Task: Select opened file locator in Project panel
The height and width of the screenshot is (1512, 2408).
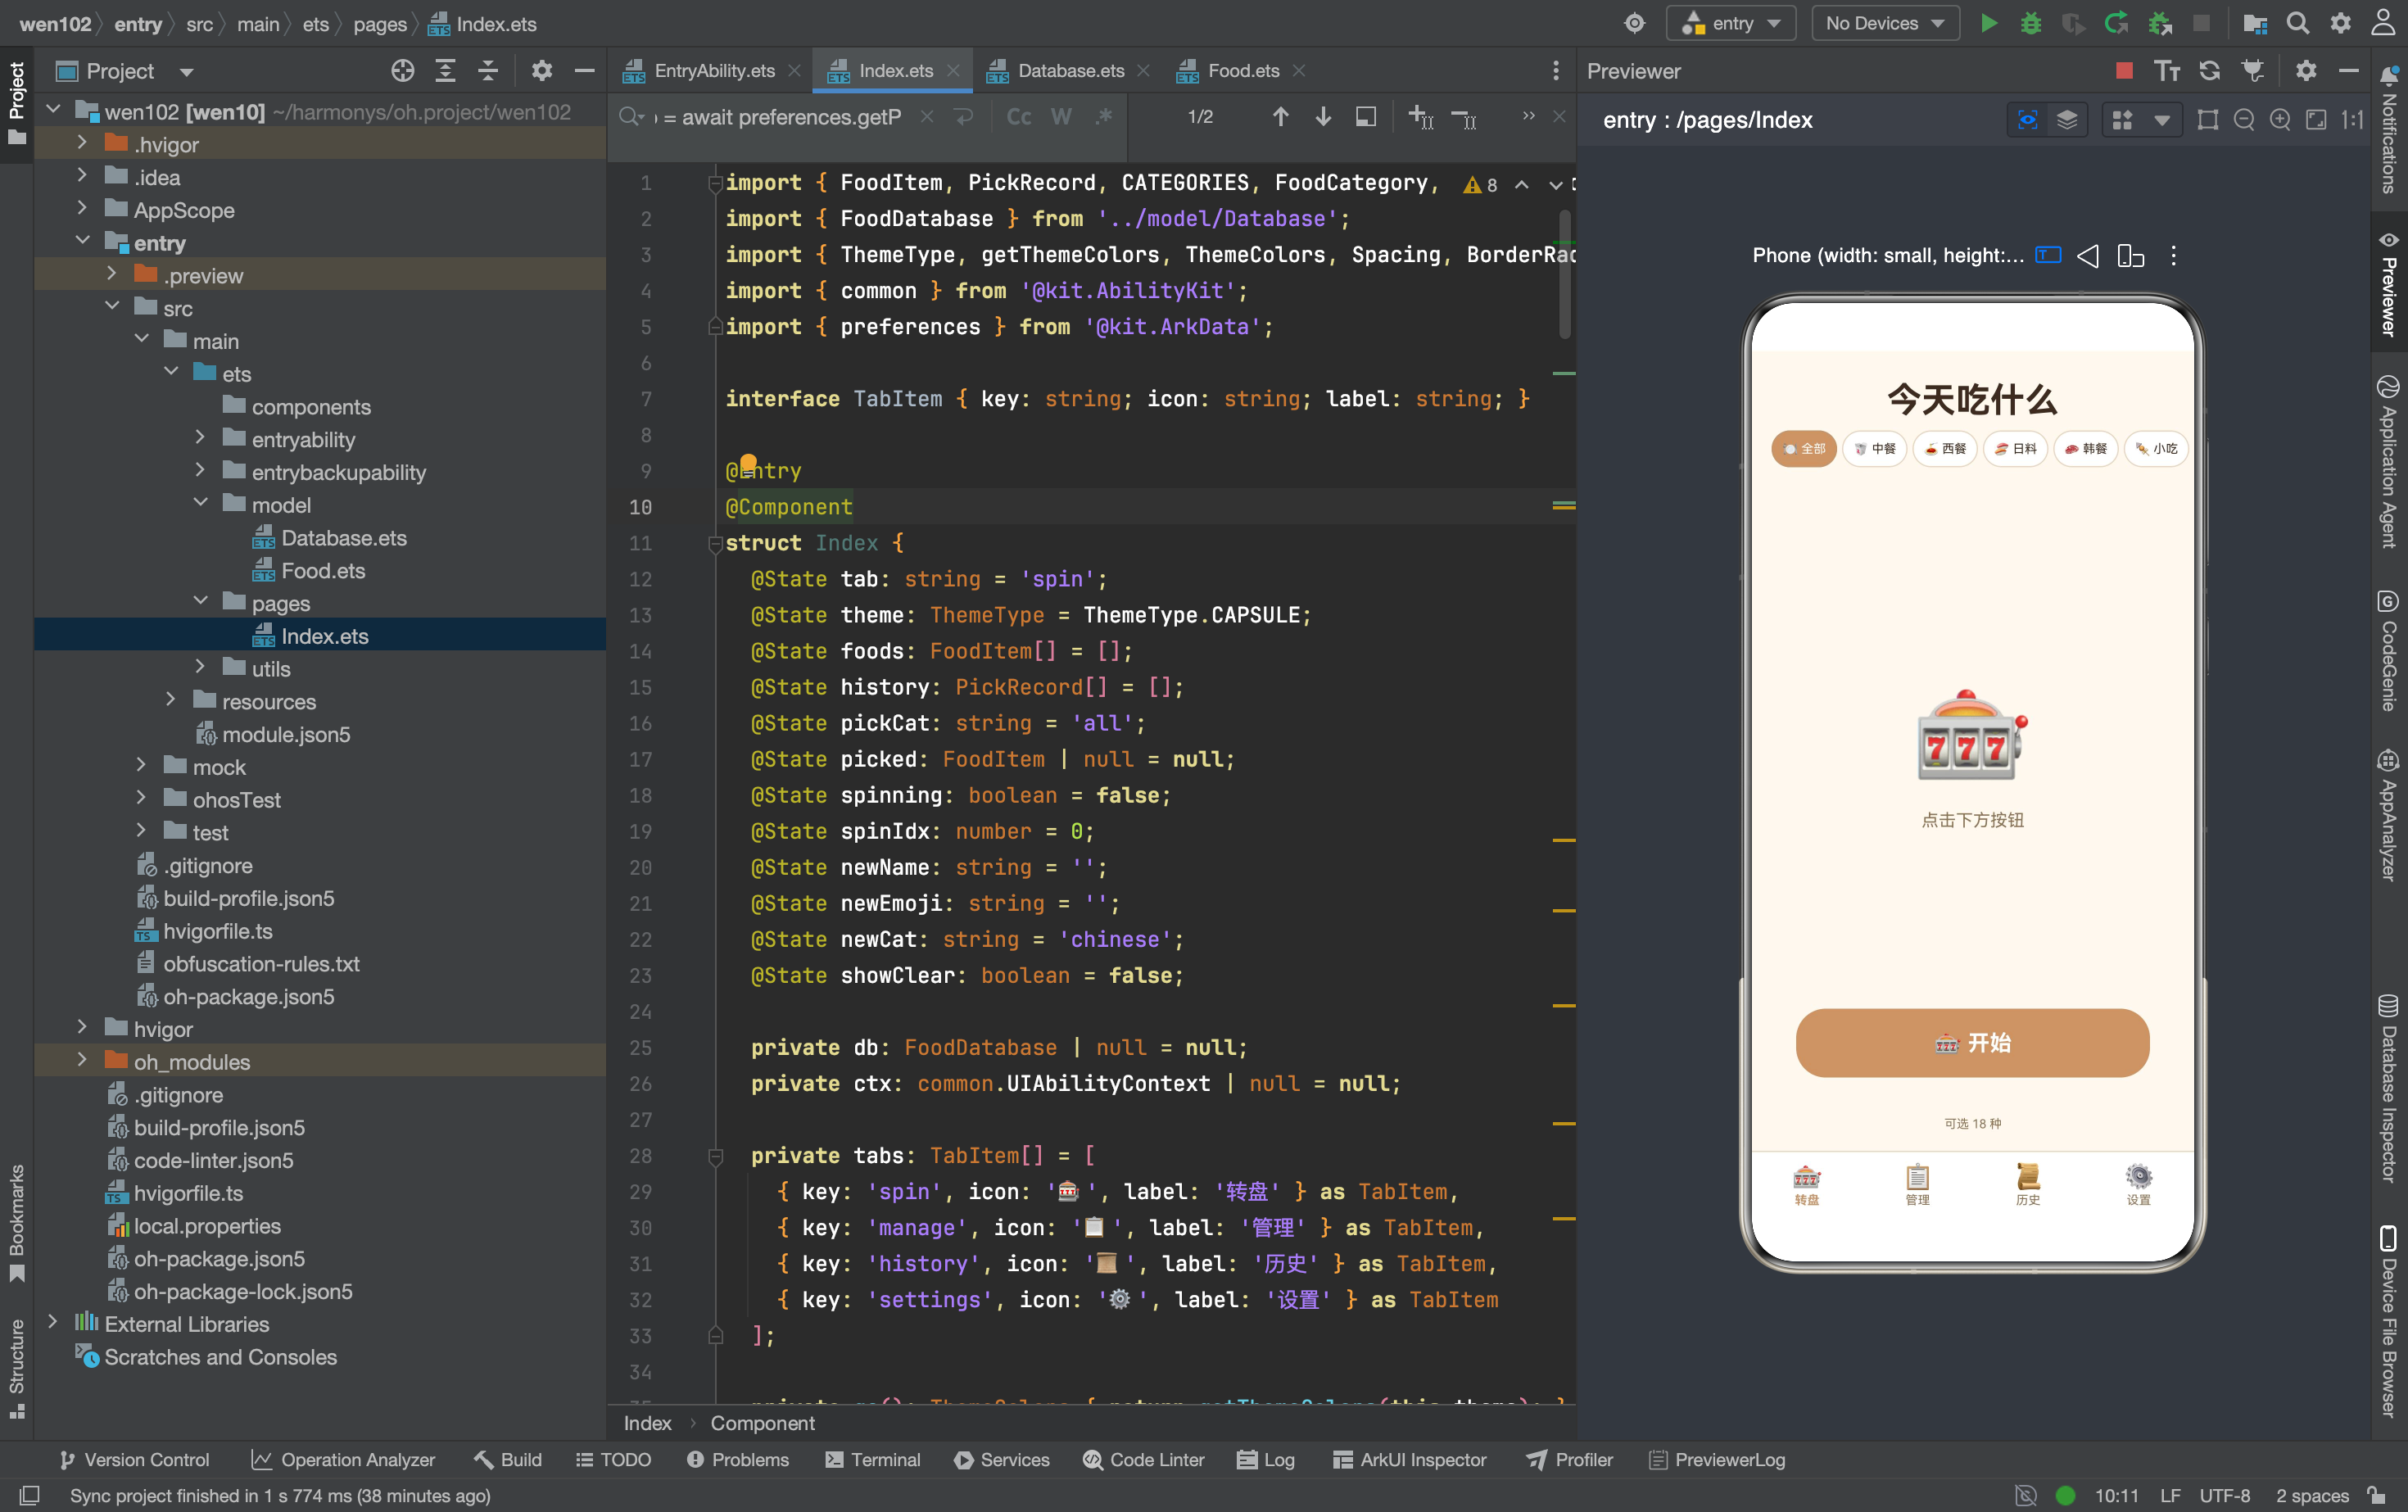Action: pos(403,71)
